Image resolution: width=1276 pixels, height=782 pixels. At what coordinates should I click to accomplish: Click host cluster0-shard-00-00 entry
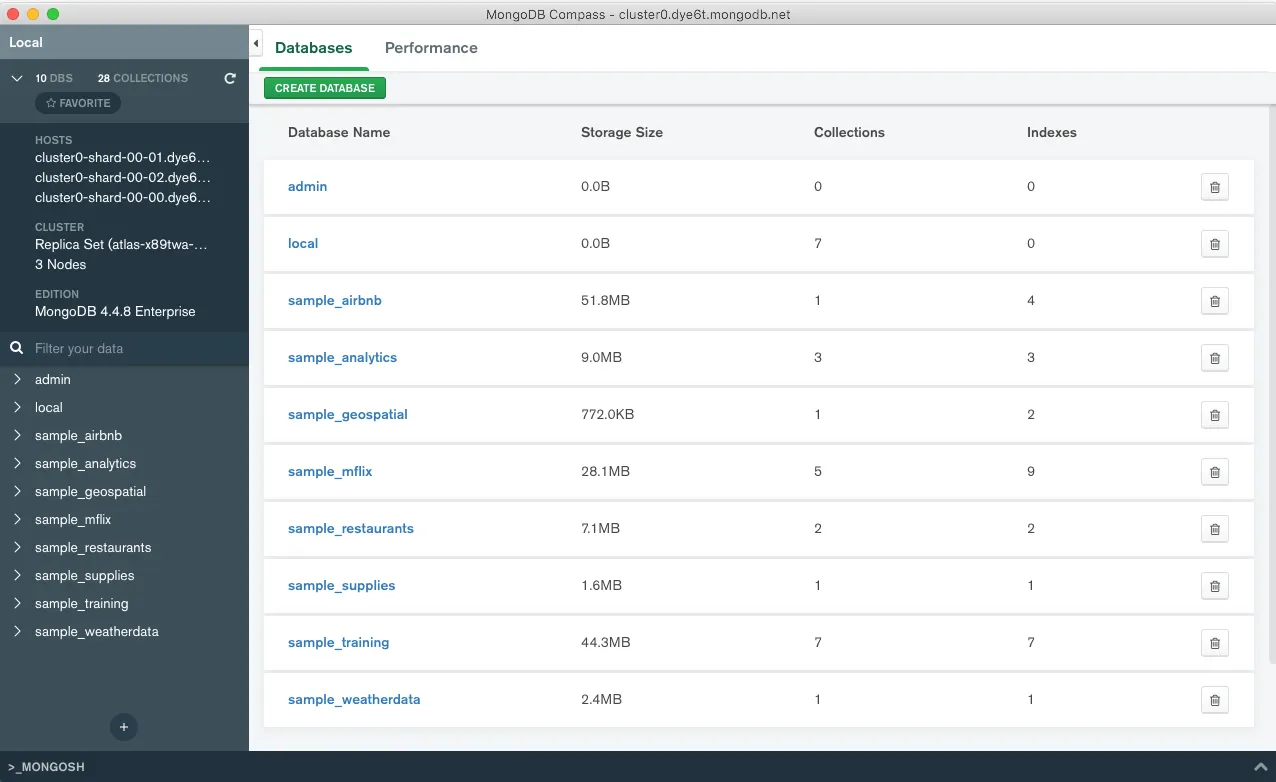(x=123, y=197)
